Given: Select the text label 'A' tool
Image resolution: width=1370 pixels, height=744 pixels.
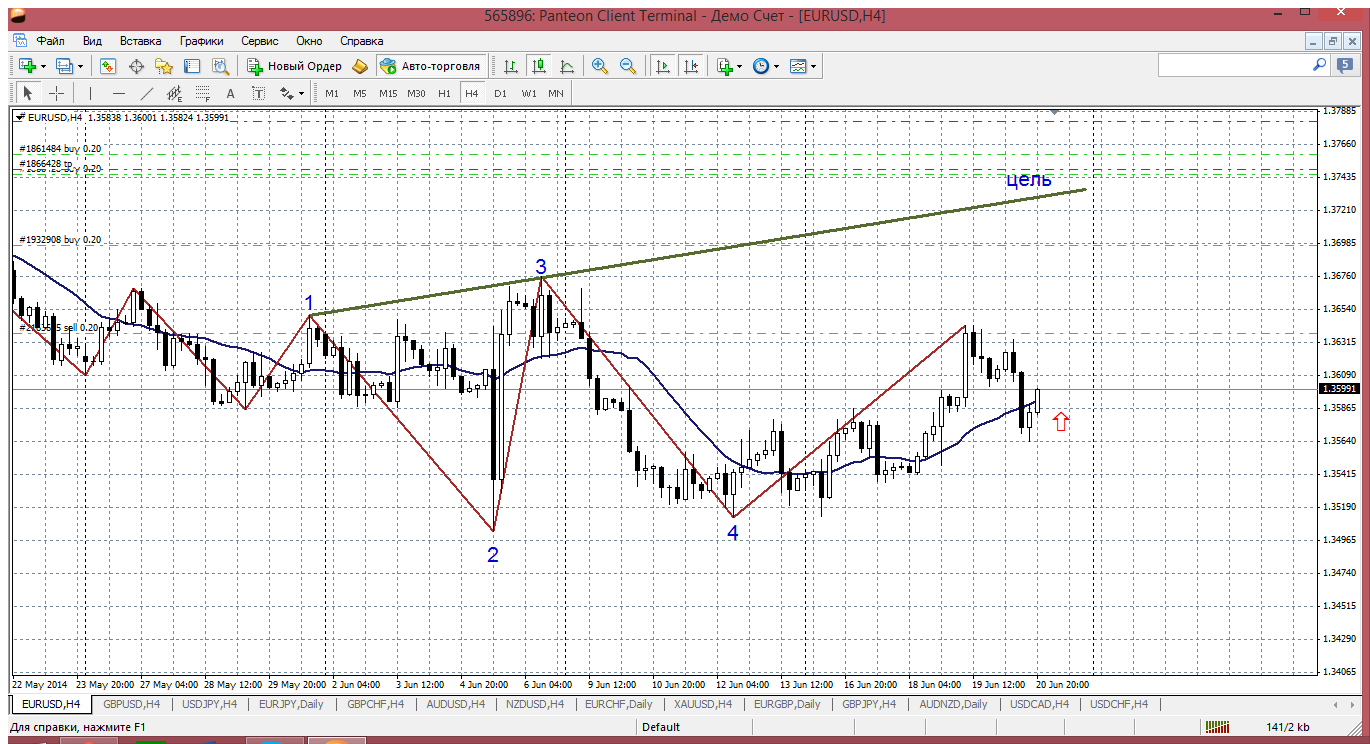Looking at the screenshot, I should [230, 93].
